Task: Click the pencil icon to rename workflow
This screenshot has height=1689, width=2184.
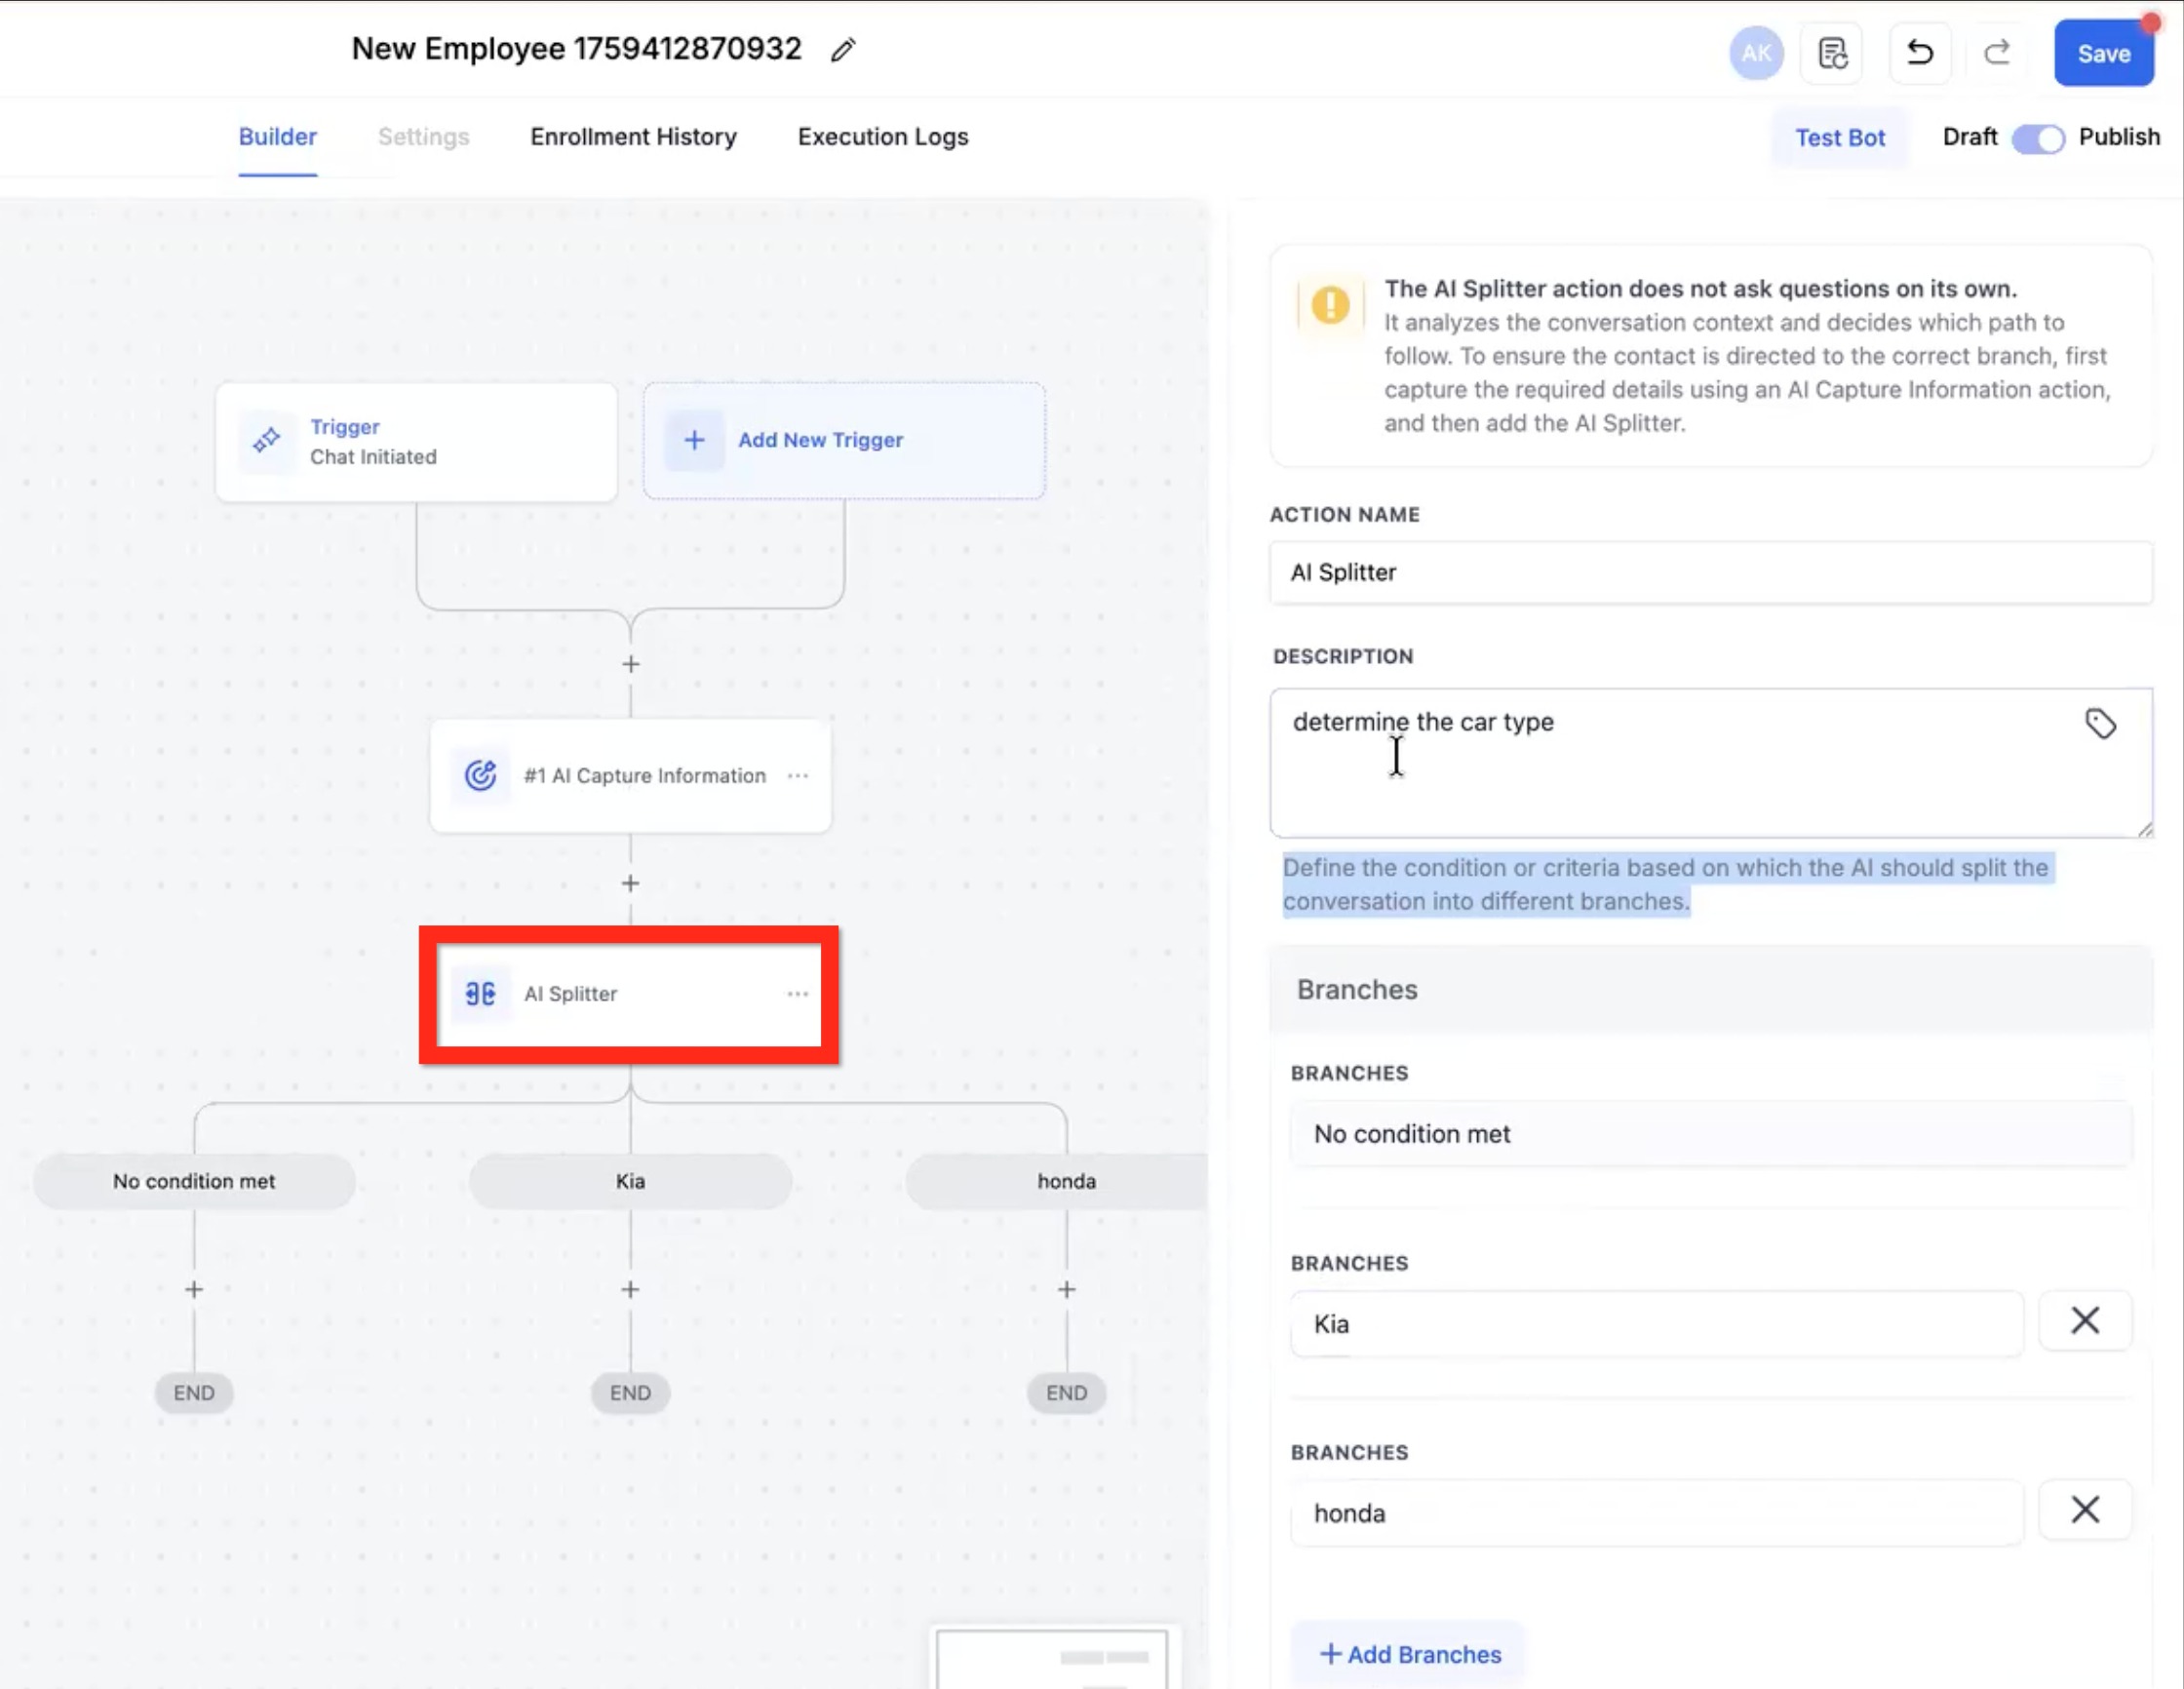Action: pyautogui.click(x=843, y=50)
